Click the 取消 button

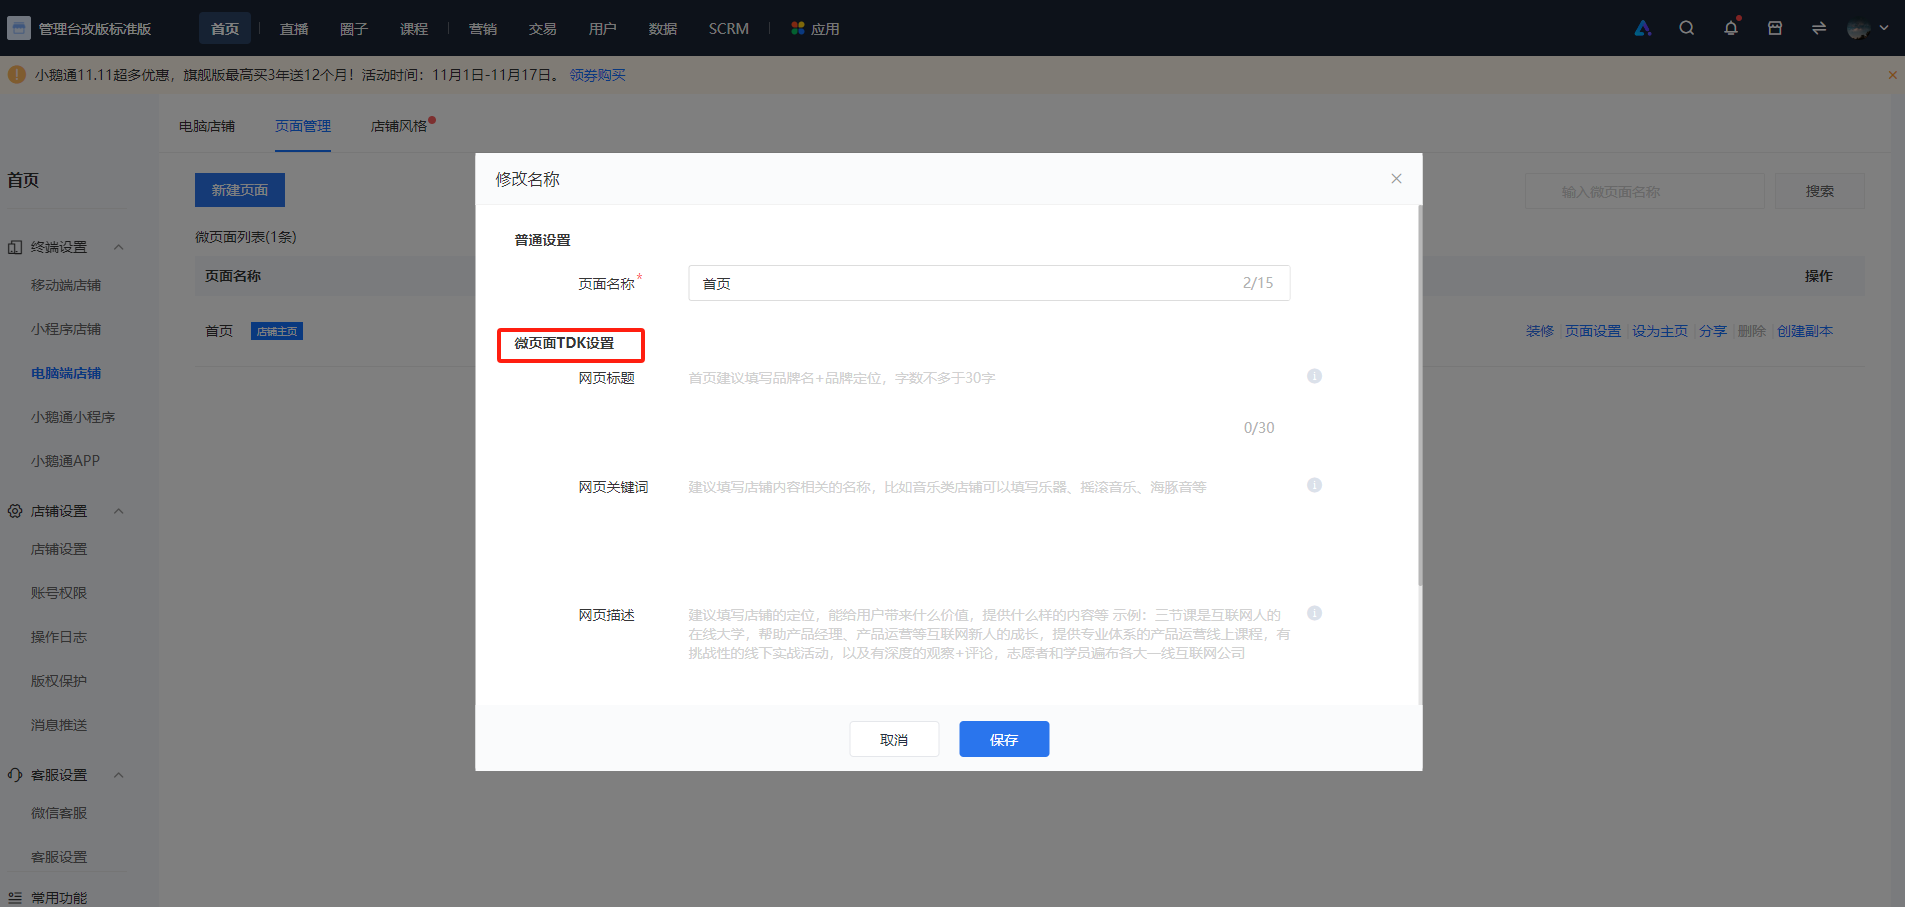click(894, 739)
